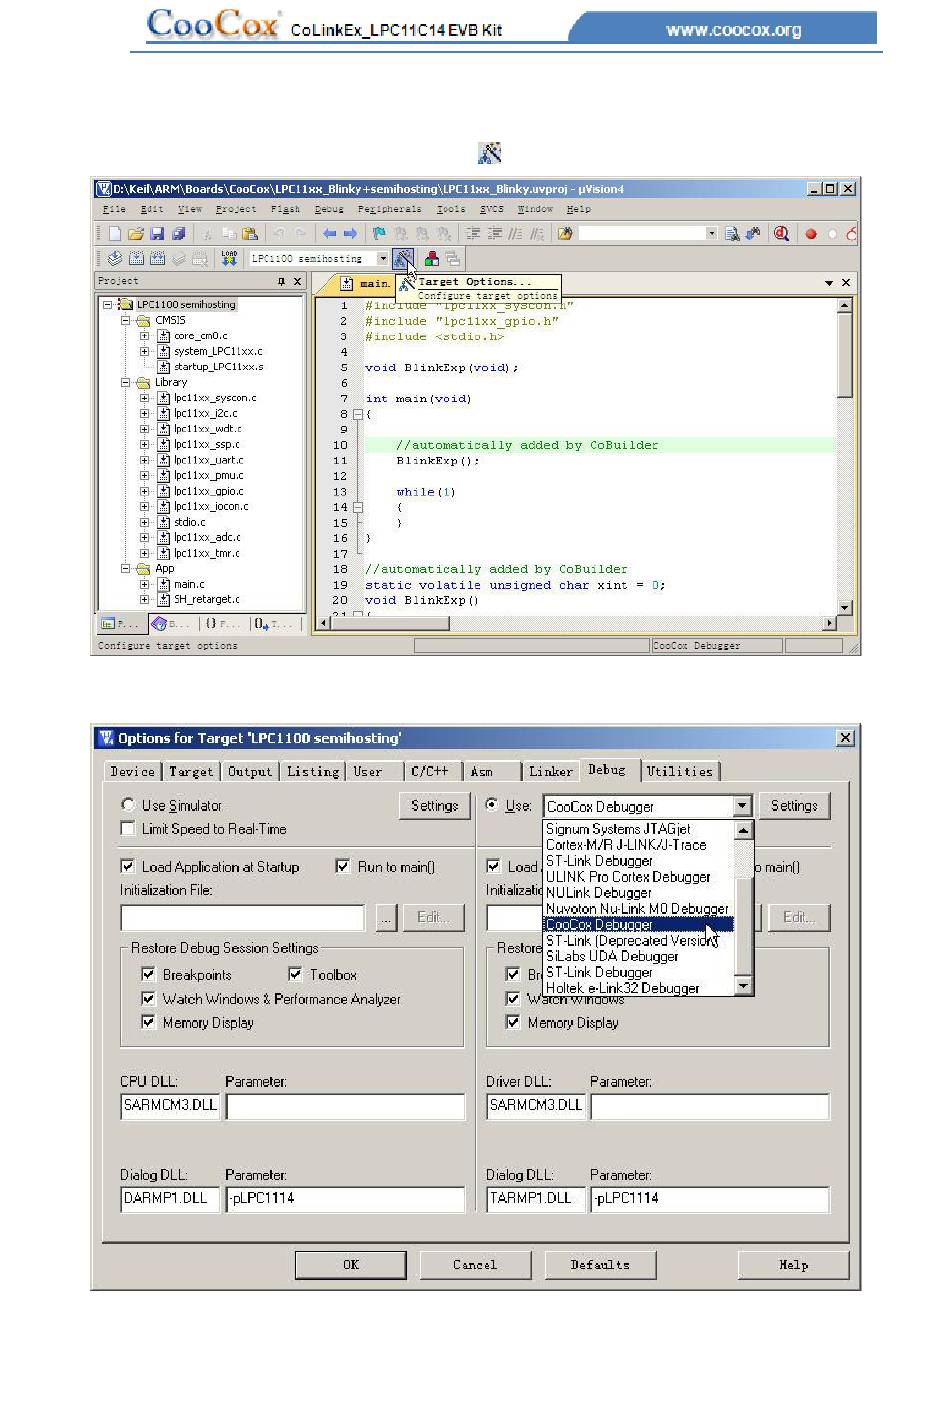The height and width of the screenshot is (1409, 950).
Task: Switch to the Functions tab with braces icon
Action: coord(221,624)
